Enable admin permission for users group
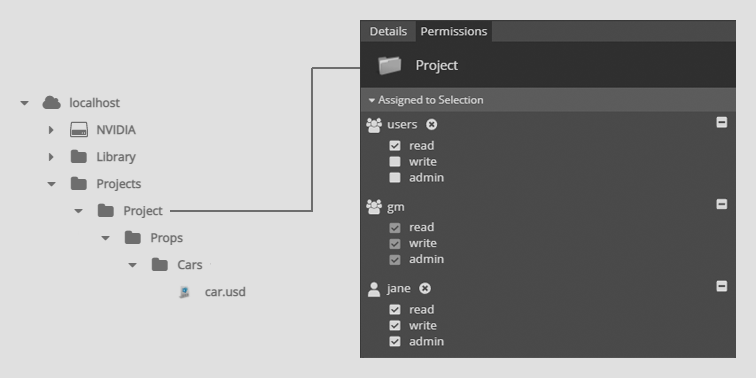This screenshot has width=756, height=378. point(395,177)
